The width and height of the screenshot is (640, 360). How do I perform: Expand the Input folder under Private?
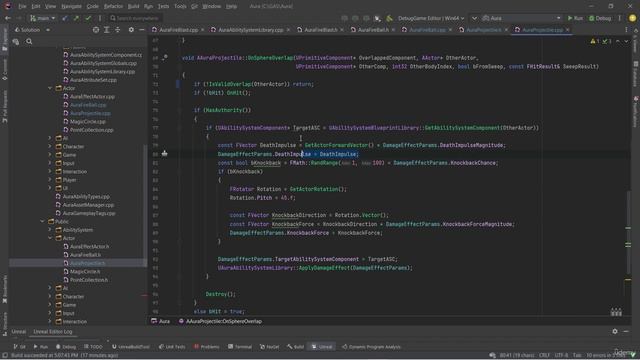[50, 163]
